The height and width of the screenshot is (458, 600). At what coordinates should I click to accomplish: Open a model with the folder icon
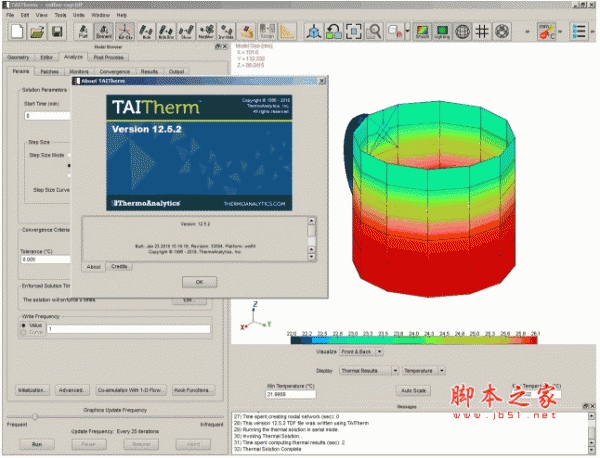click(39, 34)
